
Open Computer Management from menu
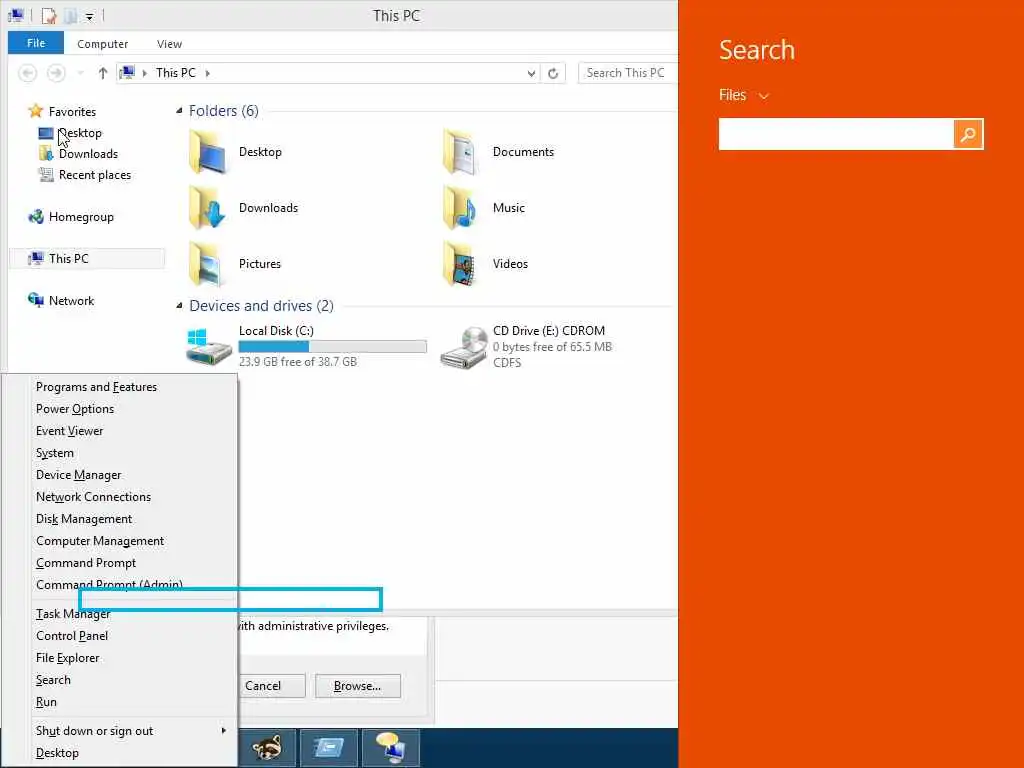pyautogui.click(x=100, y=541)
